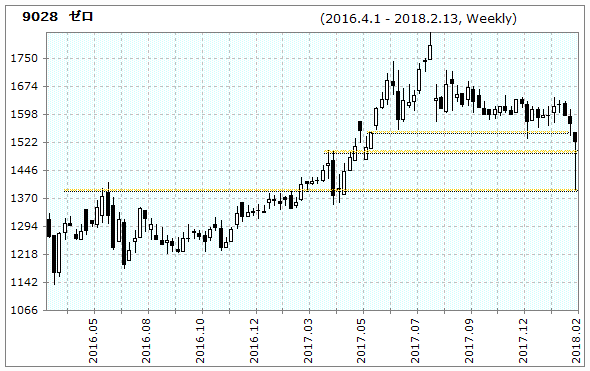
Task: Click the 2017.05 date axis label
Action: click(x=362, y=341)
